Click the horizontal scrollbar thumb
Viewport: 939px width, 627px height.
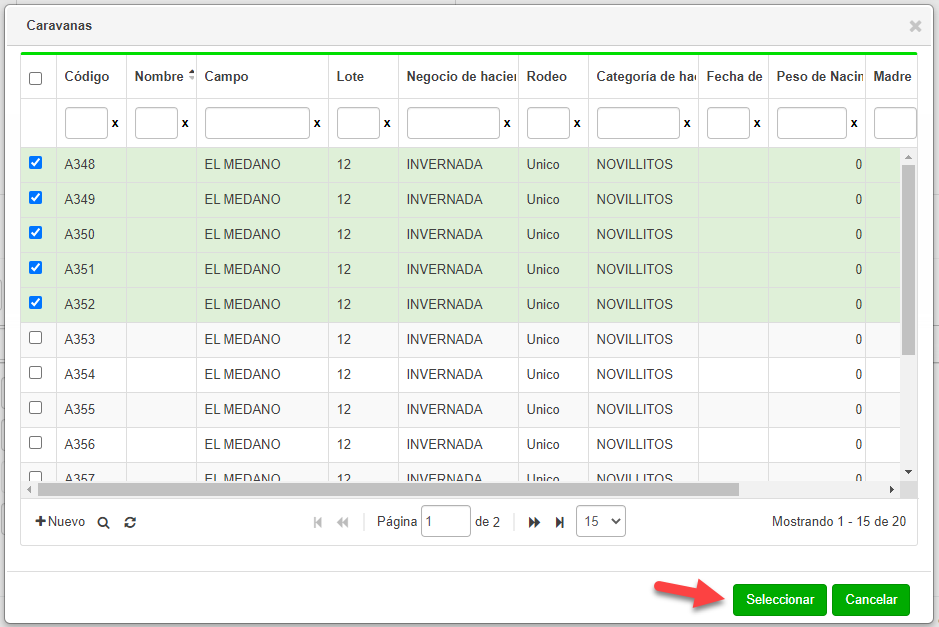[388, 490]
